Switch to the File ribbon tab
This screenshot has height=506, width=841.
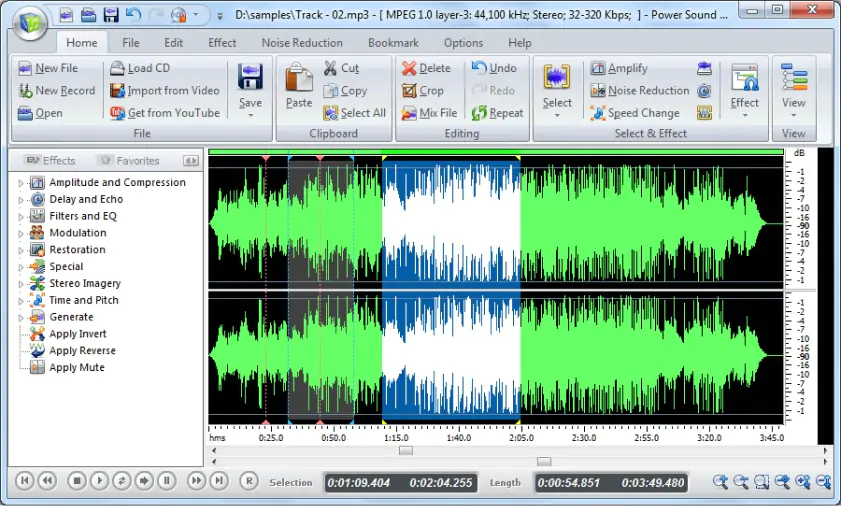click(130, 43)
